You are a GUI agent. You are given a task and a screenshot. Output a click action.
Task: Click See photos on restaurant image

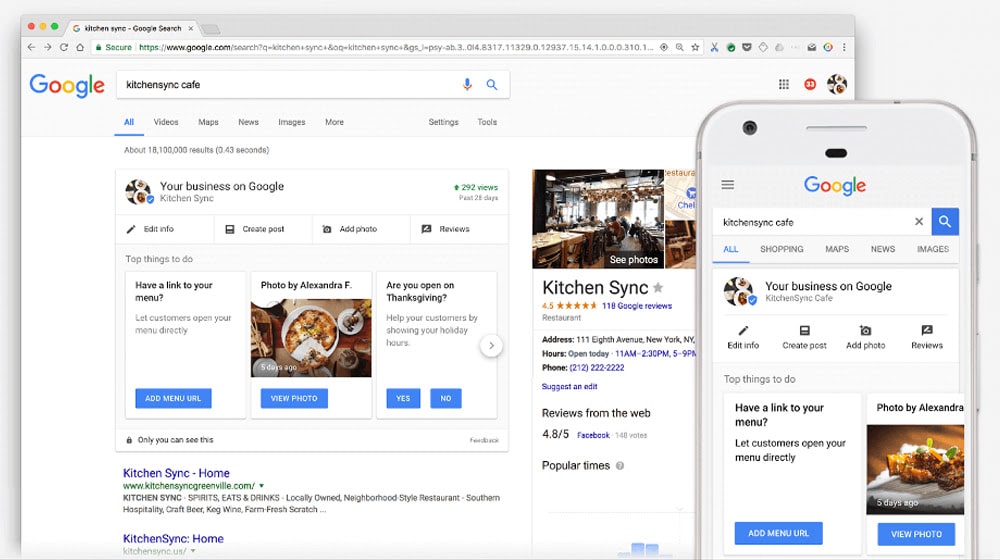pos(633,260)
